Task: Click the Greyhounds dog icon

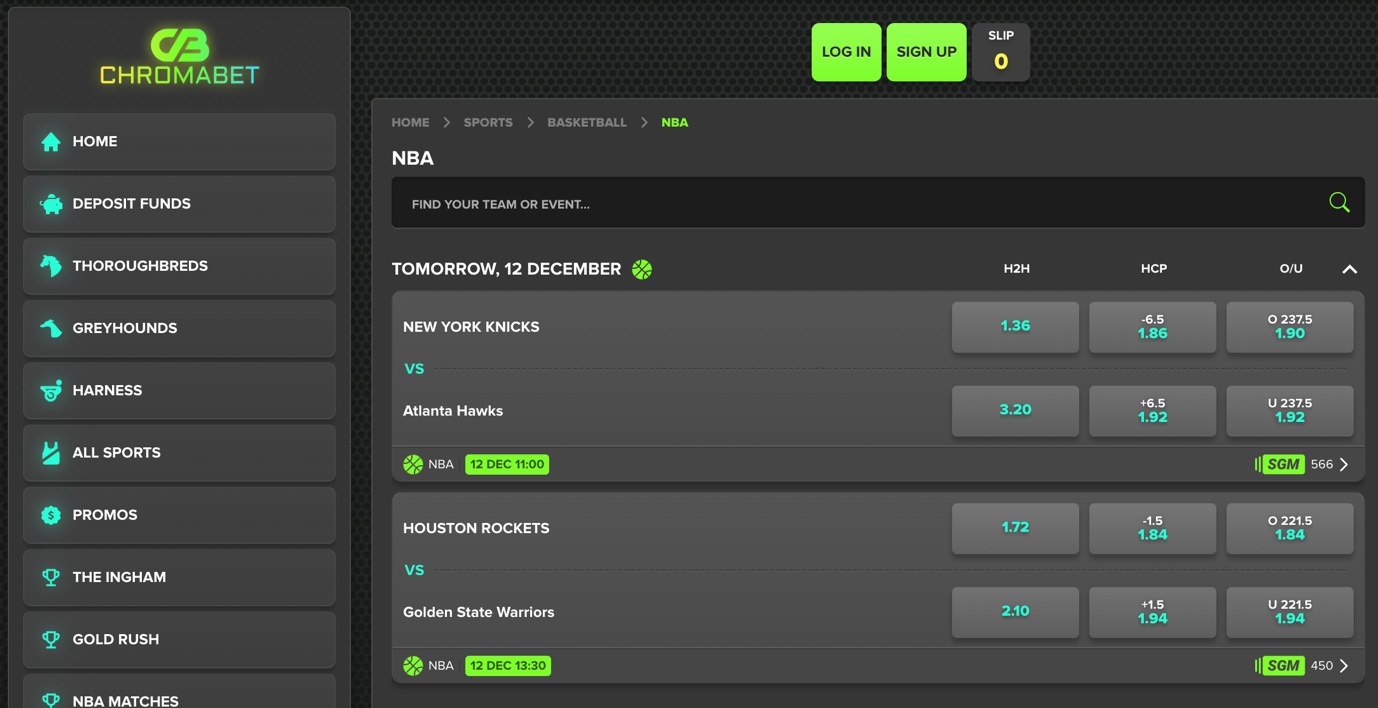Action: tap(51, 328)
